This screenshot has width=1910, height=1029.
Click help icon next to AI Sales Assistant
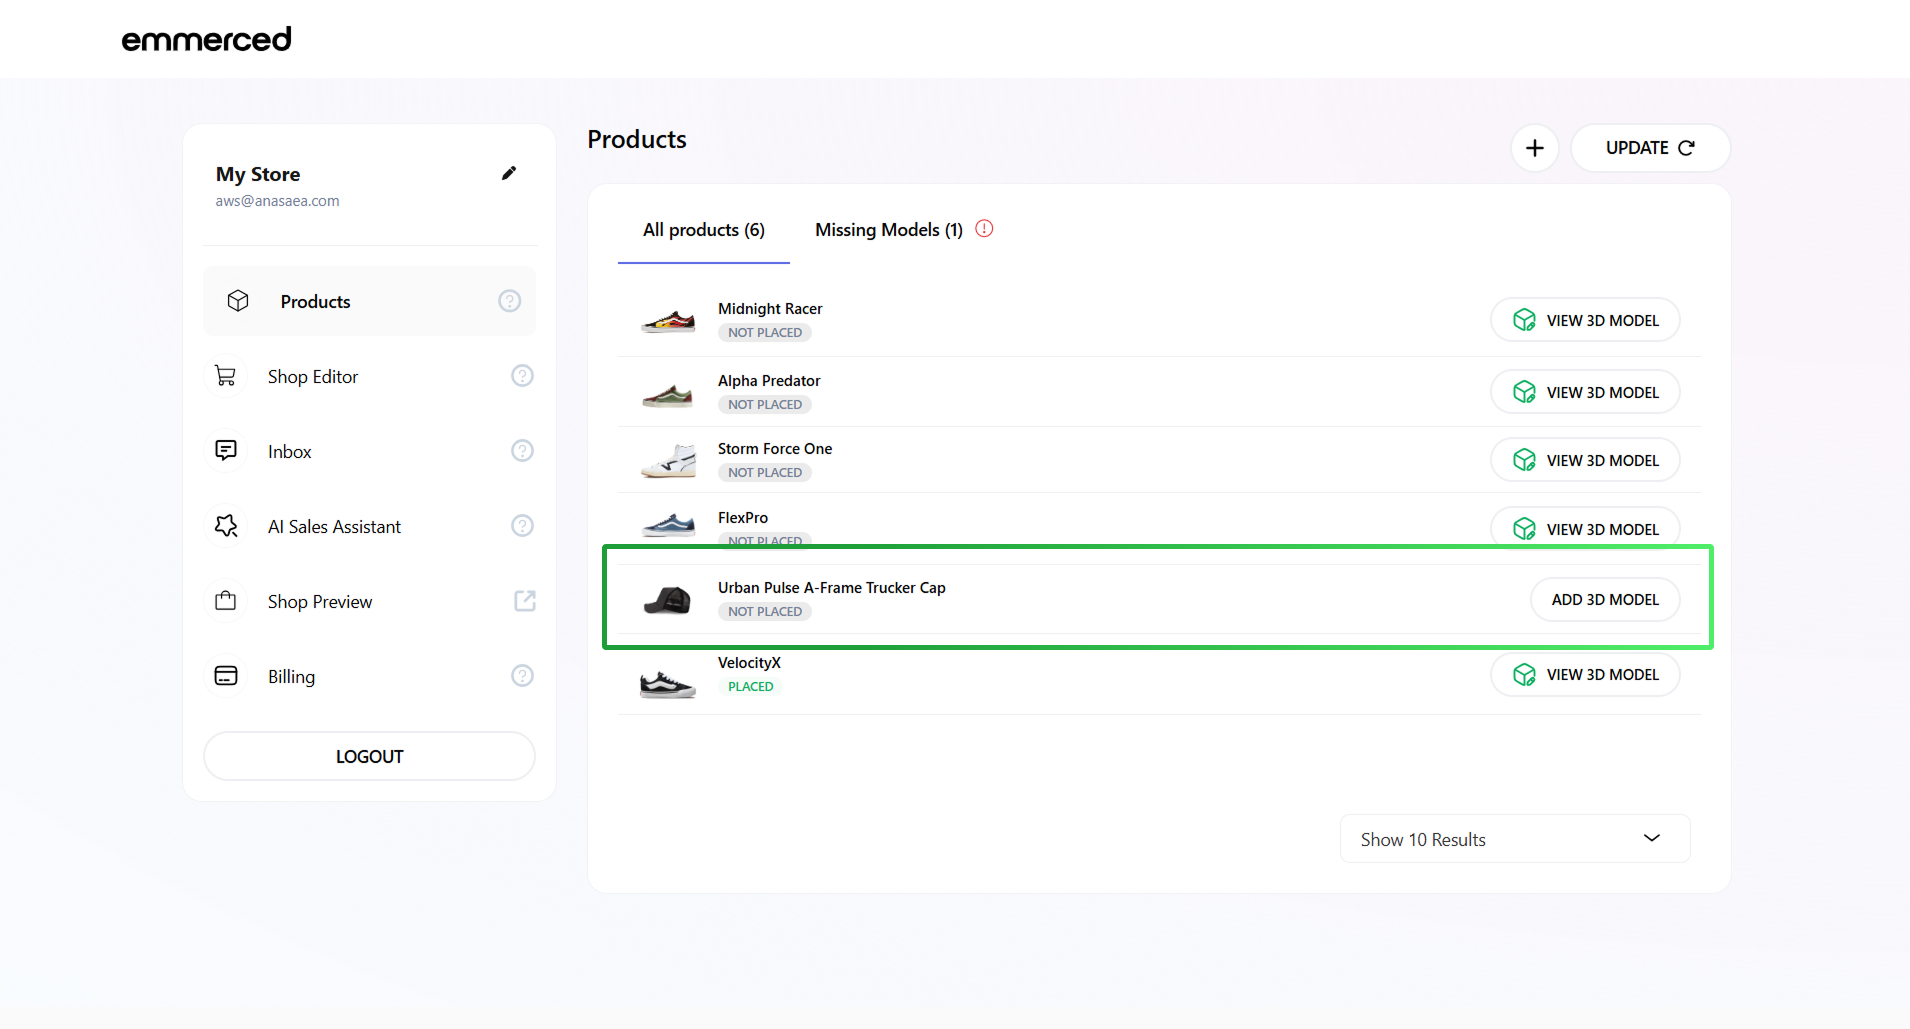tap(522, 526)
